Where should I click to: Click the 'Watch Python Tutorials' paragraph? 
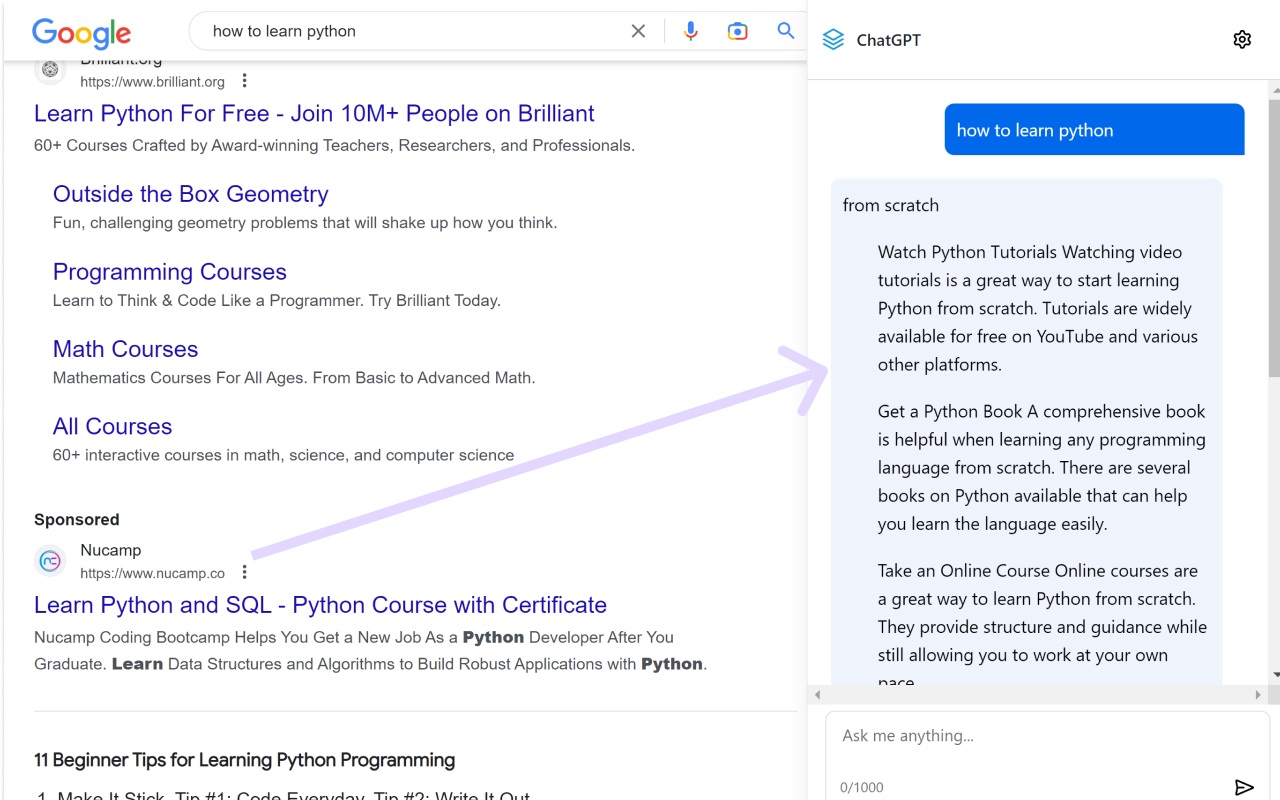1038,308
